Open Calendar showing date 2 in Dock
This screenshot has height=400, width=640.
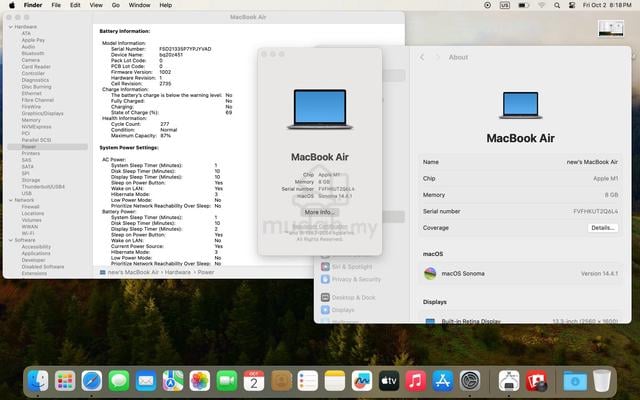coord(254,381)
